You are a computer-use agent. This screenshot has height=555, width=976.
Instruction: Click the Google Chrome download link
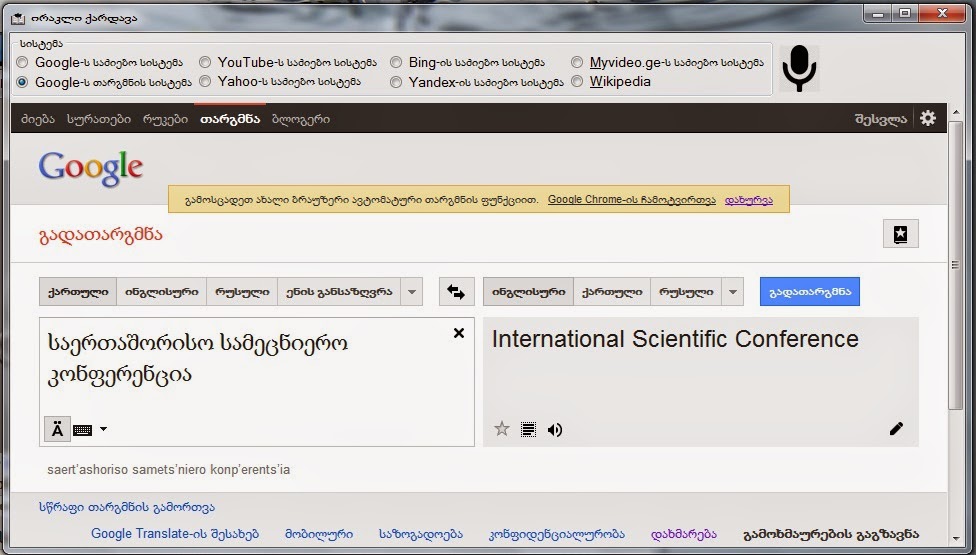coord(632,200)
